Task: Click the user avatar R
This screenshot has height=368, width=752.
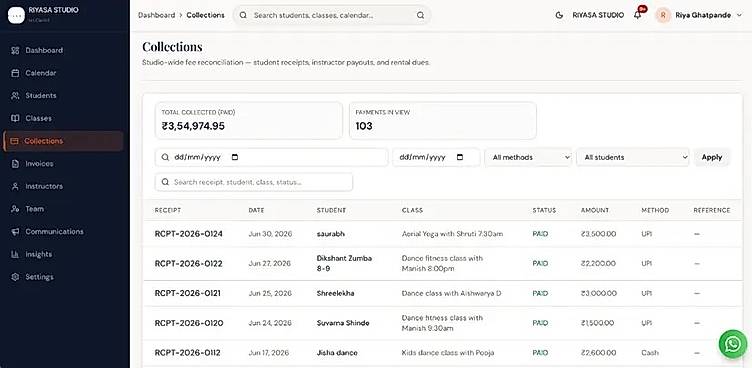Action: pos(663,15)
